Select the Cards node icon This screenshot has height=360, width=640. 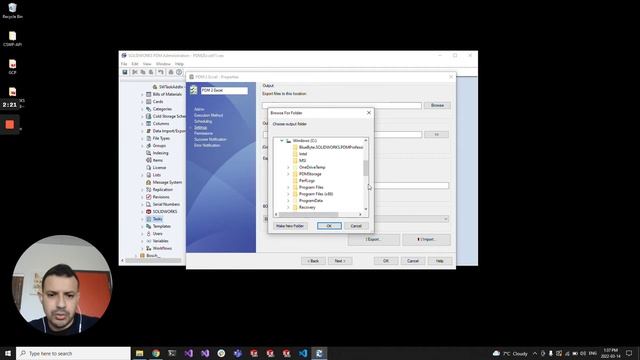[149, 102]
